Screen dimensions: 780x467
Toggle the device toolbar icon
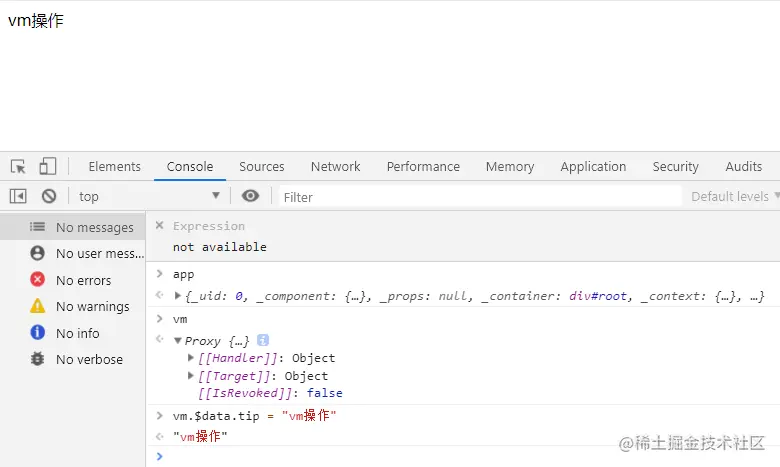[x=48, y=167]
